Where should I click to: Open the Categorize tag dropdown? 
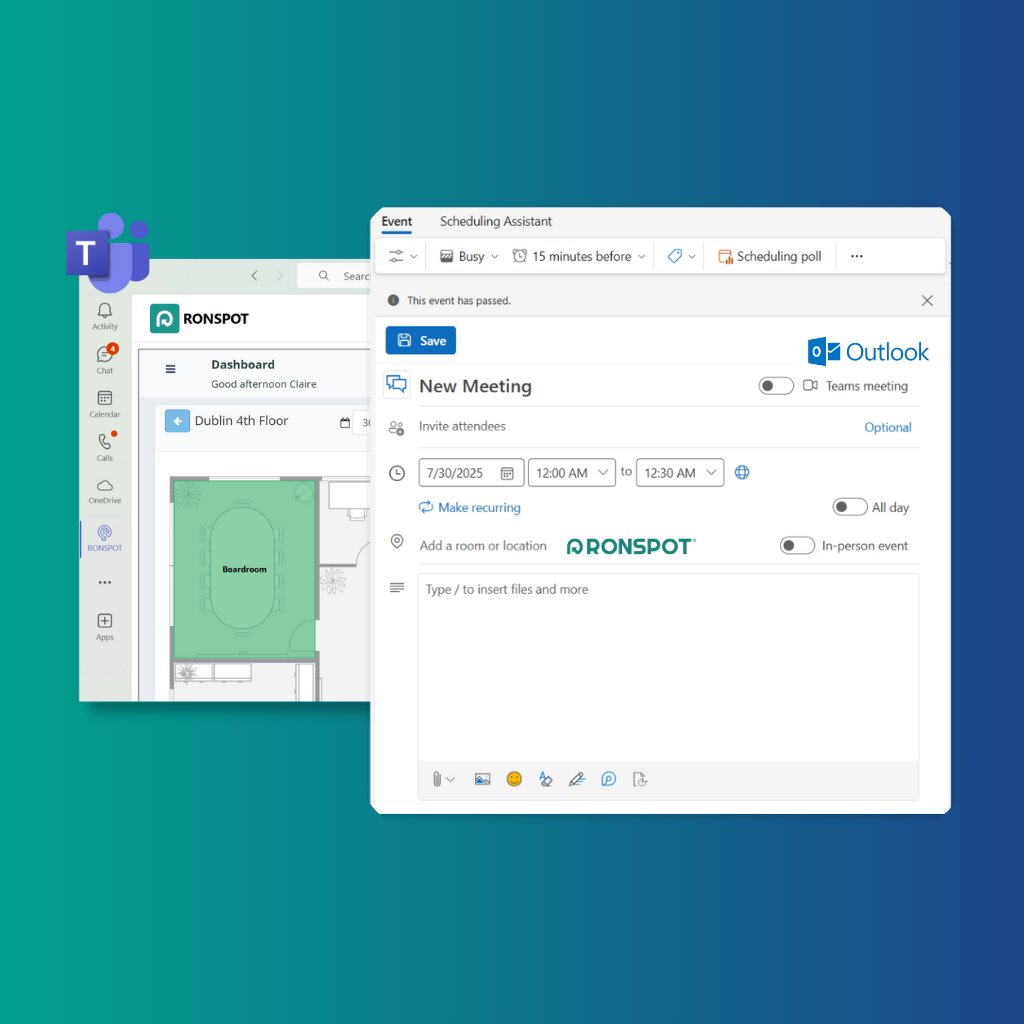coord(681,256)
